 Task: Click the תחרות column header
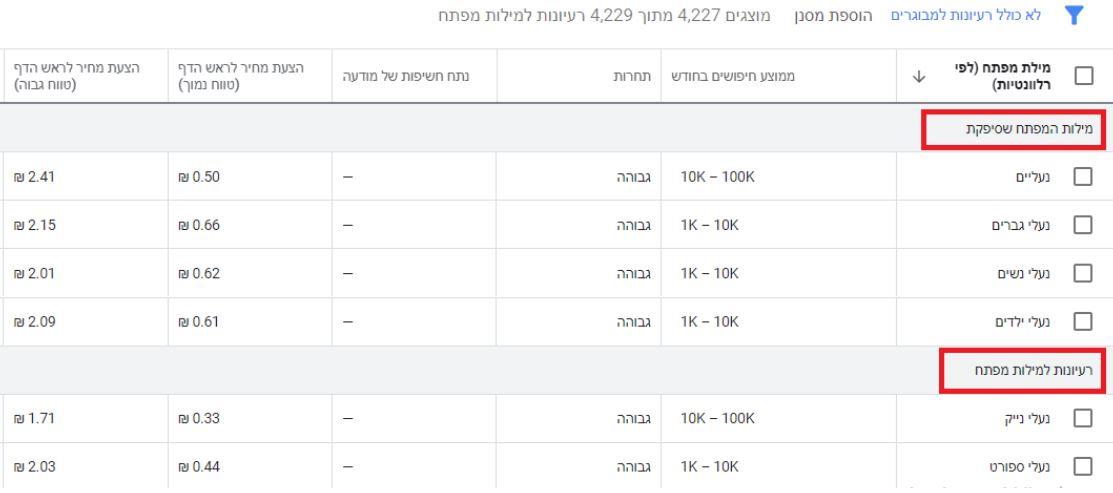[x=632, y=77]
